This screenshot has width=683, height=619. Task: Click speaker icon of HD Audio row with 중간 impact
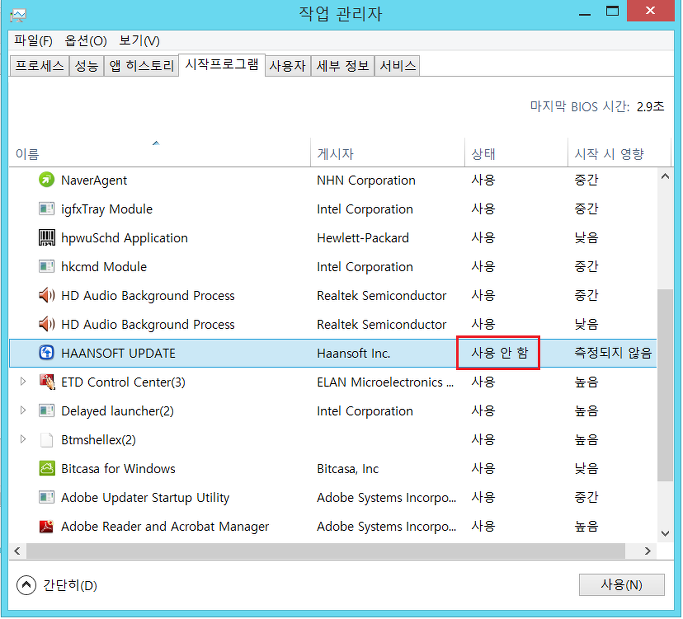pos(47,295)
